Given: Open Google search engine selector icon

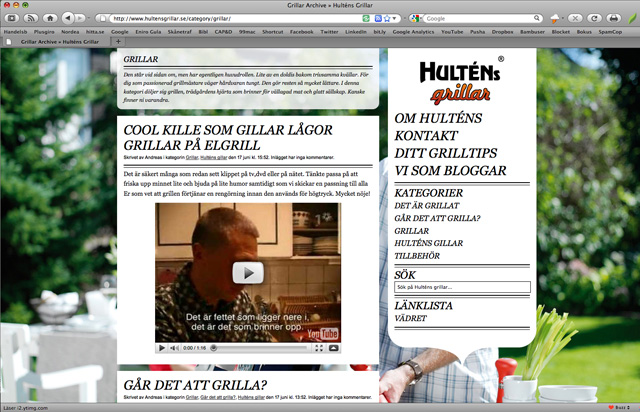Looking at the screenshot, I should 416,18.
